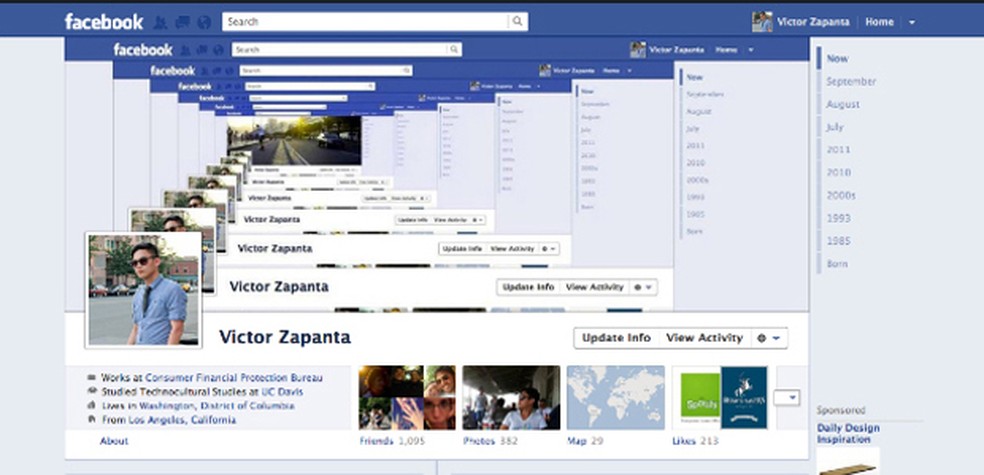Click the View Activity button
The height and width of the screenshot is (475, 984).
point(704,338)
